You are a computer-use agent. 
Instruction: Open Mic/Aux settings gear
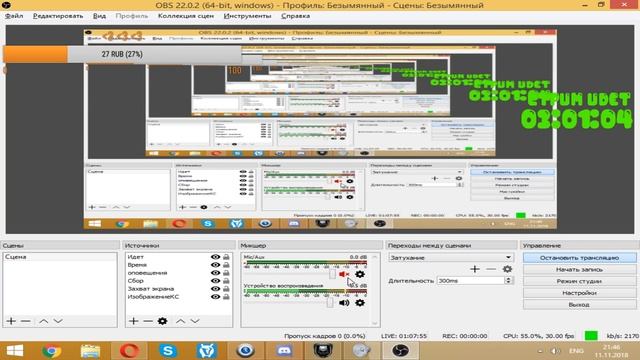(360, 274)
